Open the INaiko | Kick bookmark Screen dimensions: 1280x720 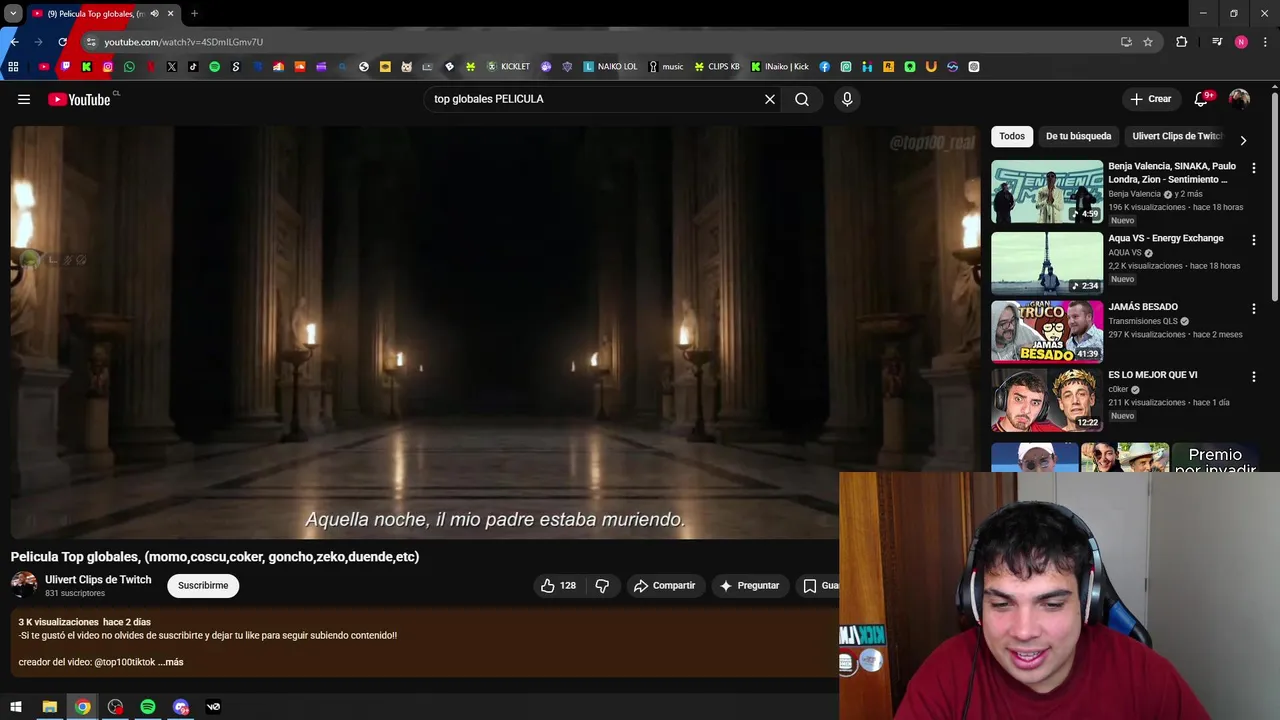click(x=780, y=67)
